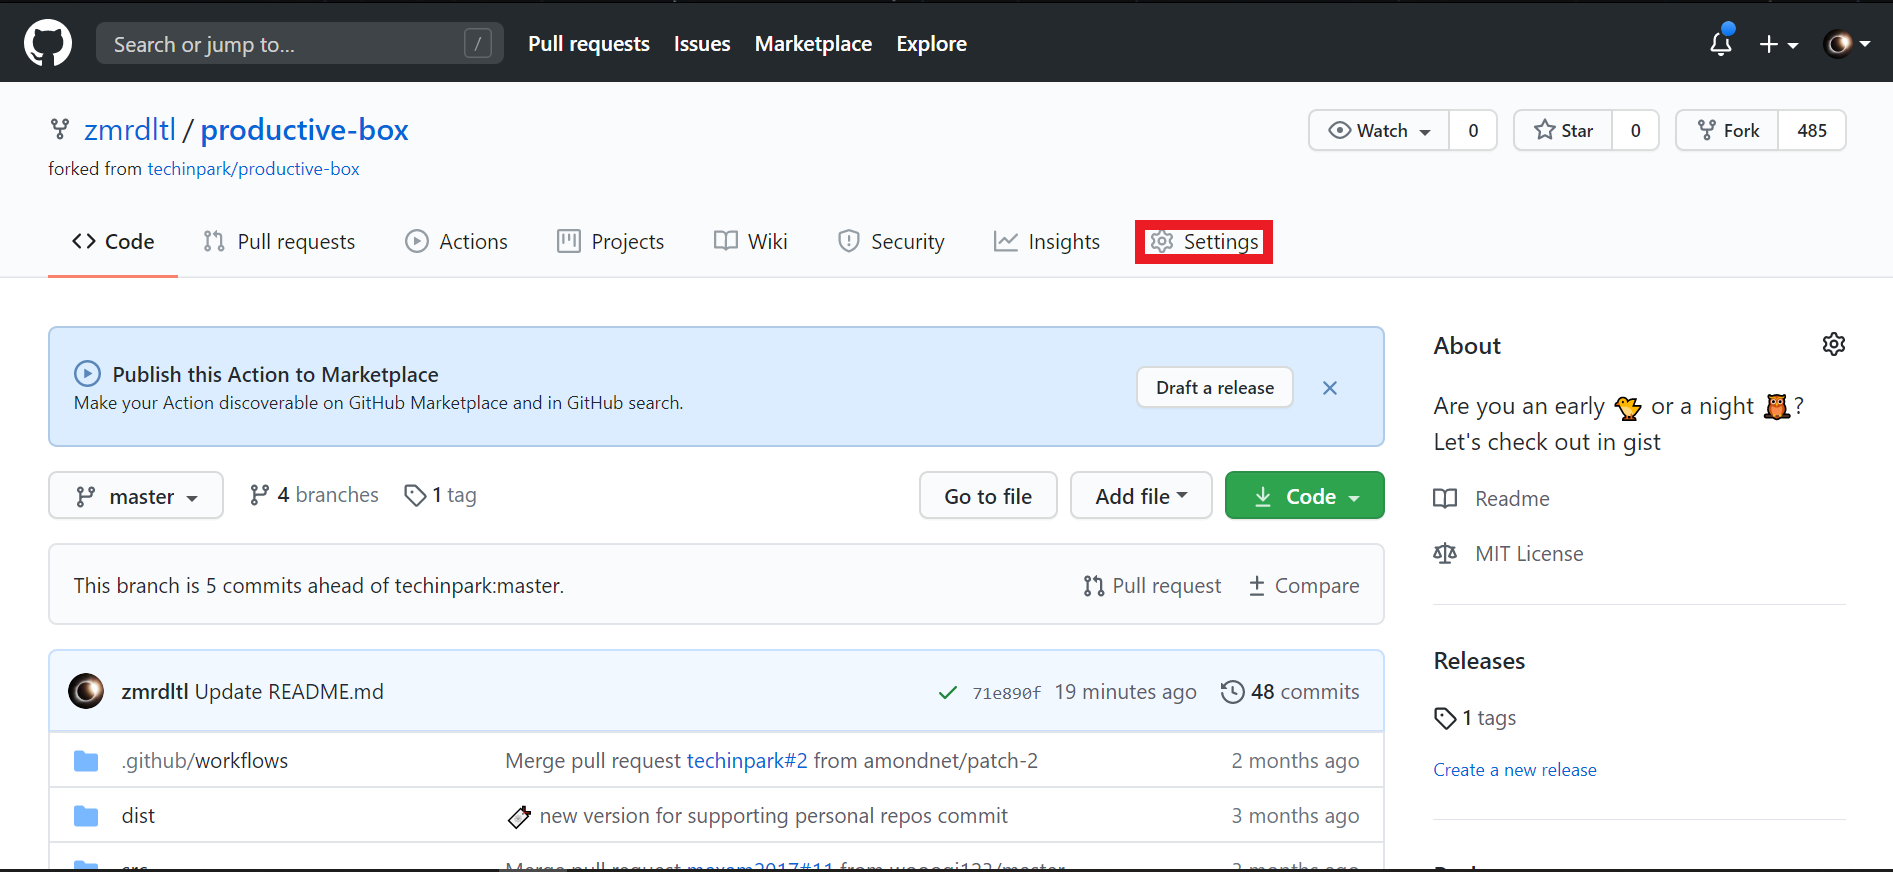Open the plus create-new menu
Viewport: 1893px width, 872px height.
point(1779,44)
